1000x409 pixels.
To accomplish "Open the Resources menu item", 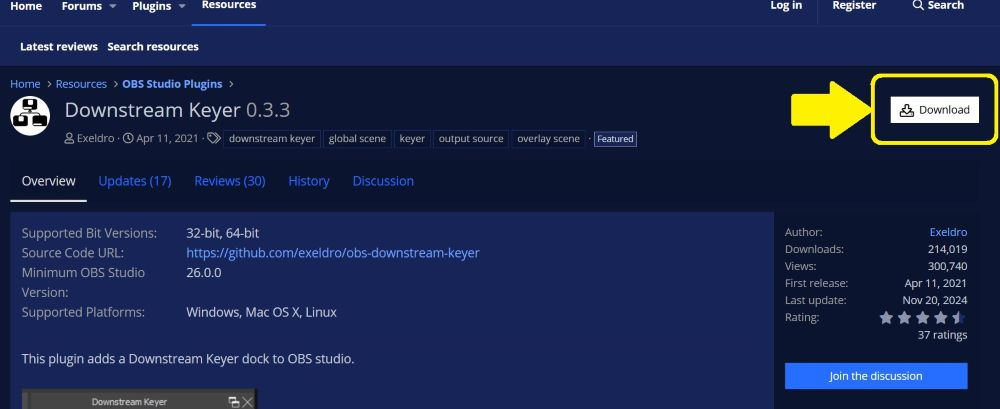I will click(229, 5).
